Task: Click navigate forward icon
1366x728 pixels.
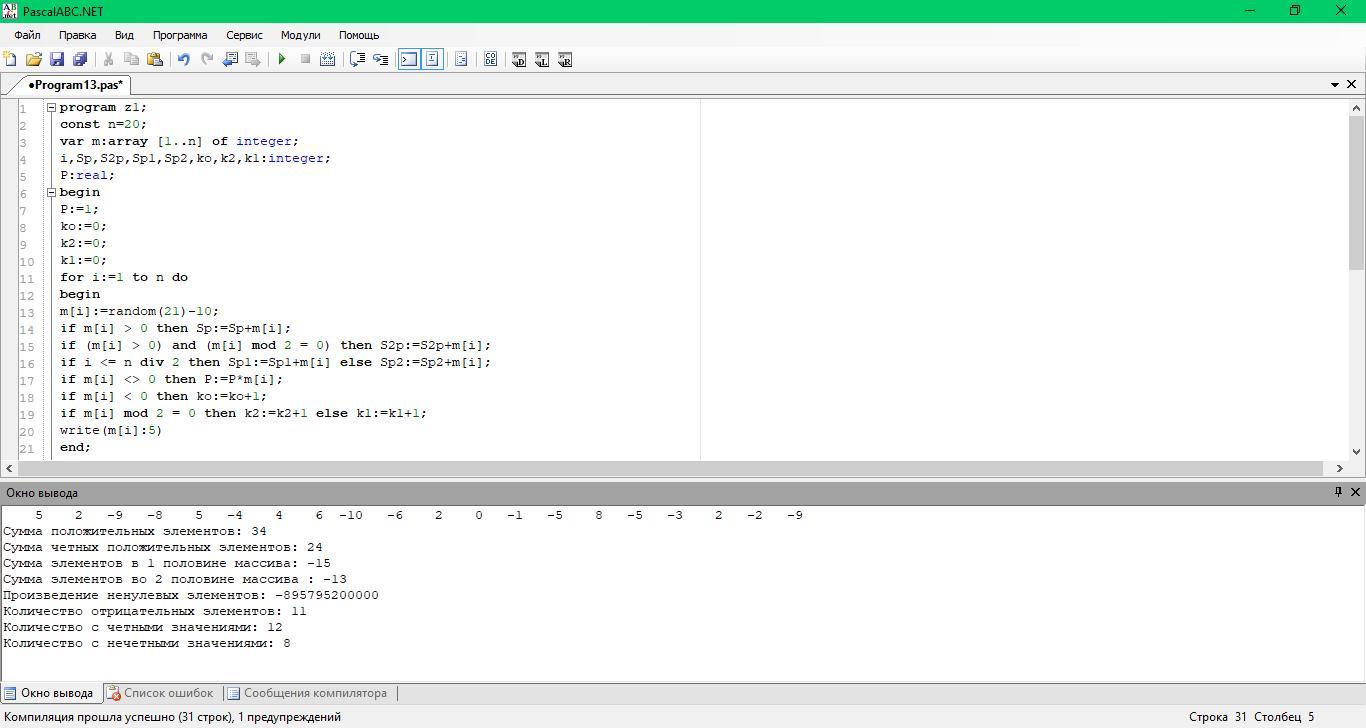Action: point(253,60)
